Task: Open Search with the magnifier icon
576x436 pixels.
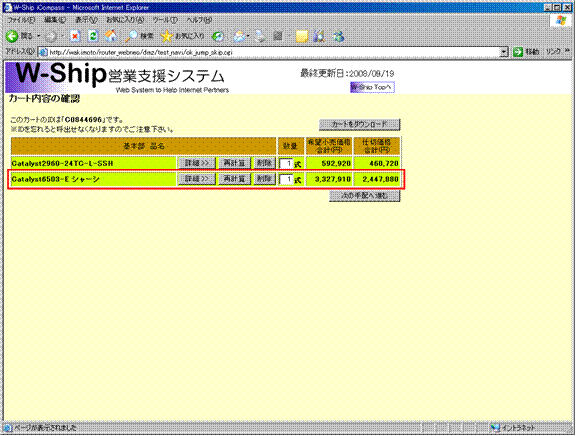Action: (139, 36)
